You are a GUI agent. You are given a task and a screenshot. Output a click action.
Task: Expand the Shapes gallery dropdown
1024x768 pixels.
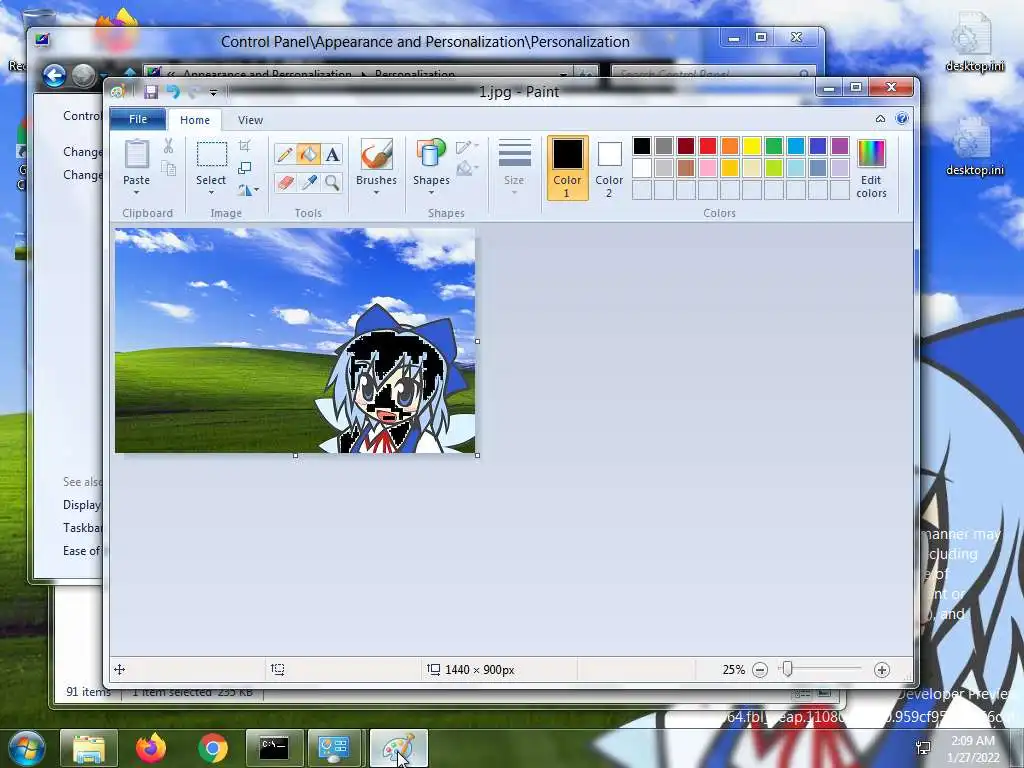tap(431, 193)
